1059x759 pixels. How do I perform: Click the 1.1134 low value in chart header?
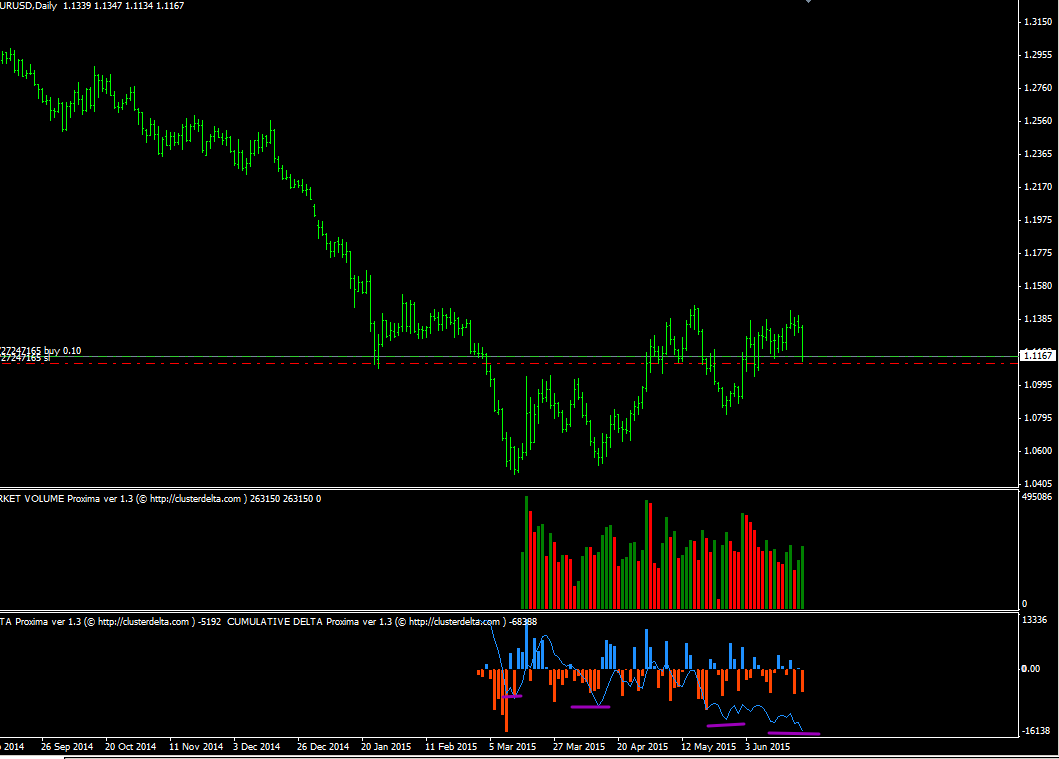(x=139, y=5)
